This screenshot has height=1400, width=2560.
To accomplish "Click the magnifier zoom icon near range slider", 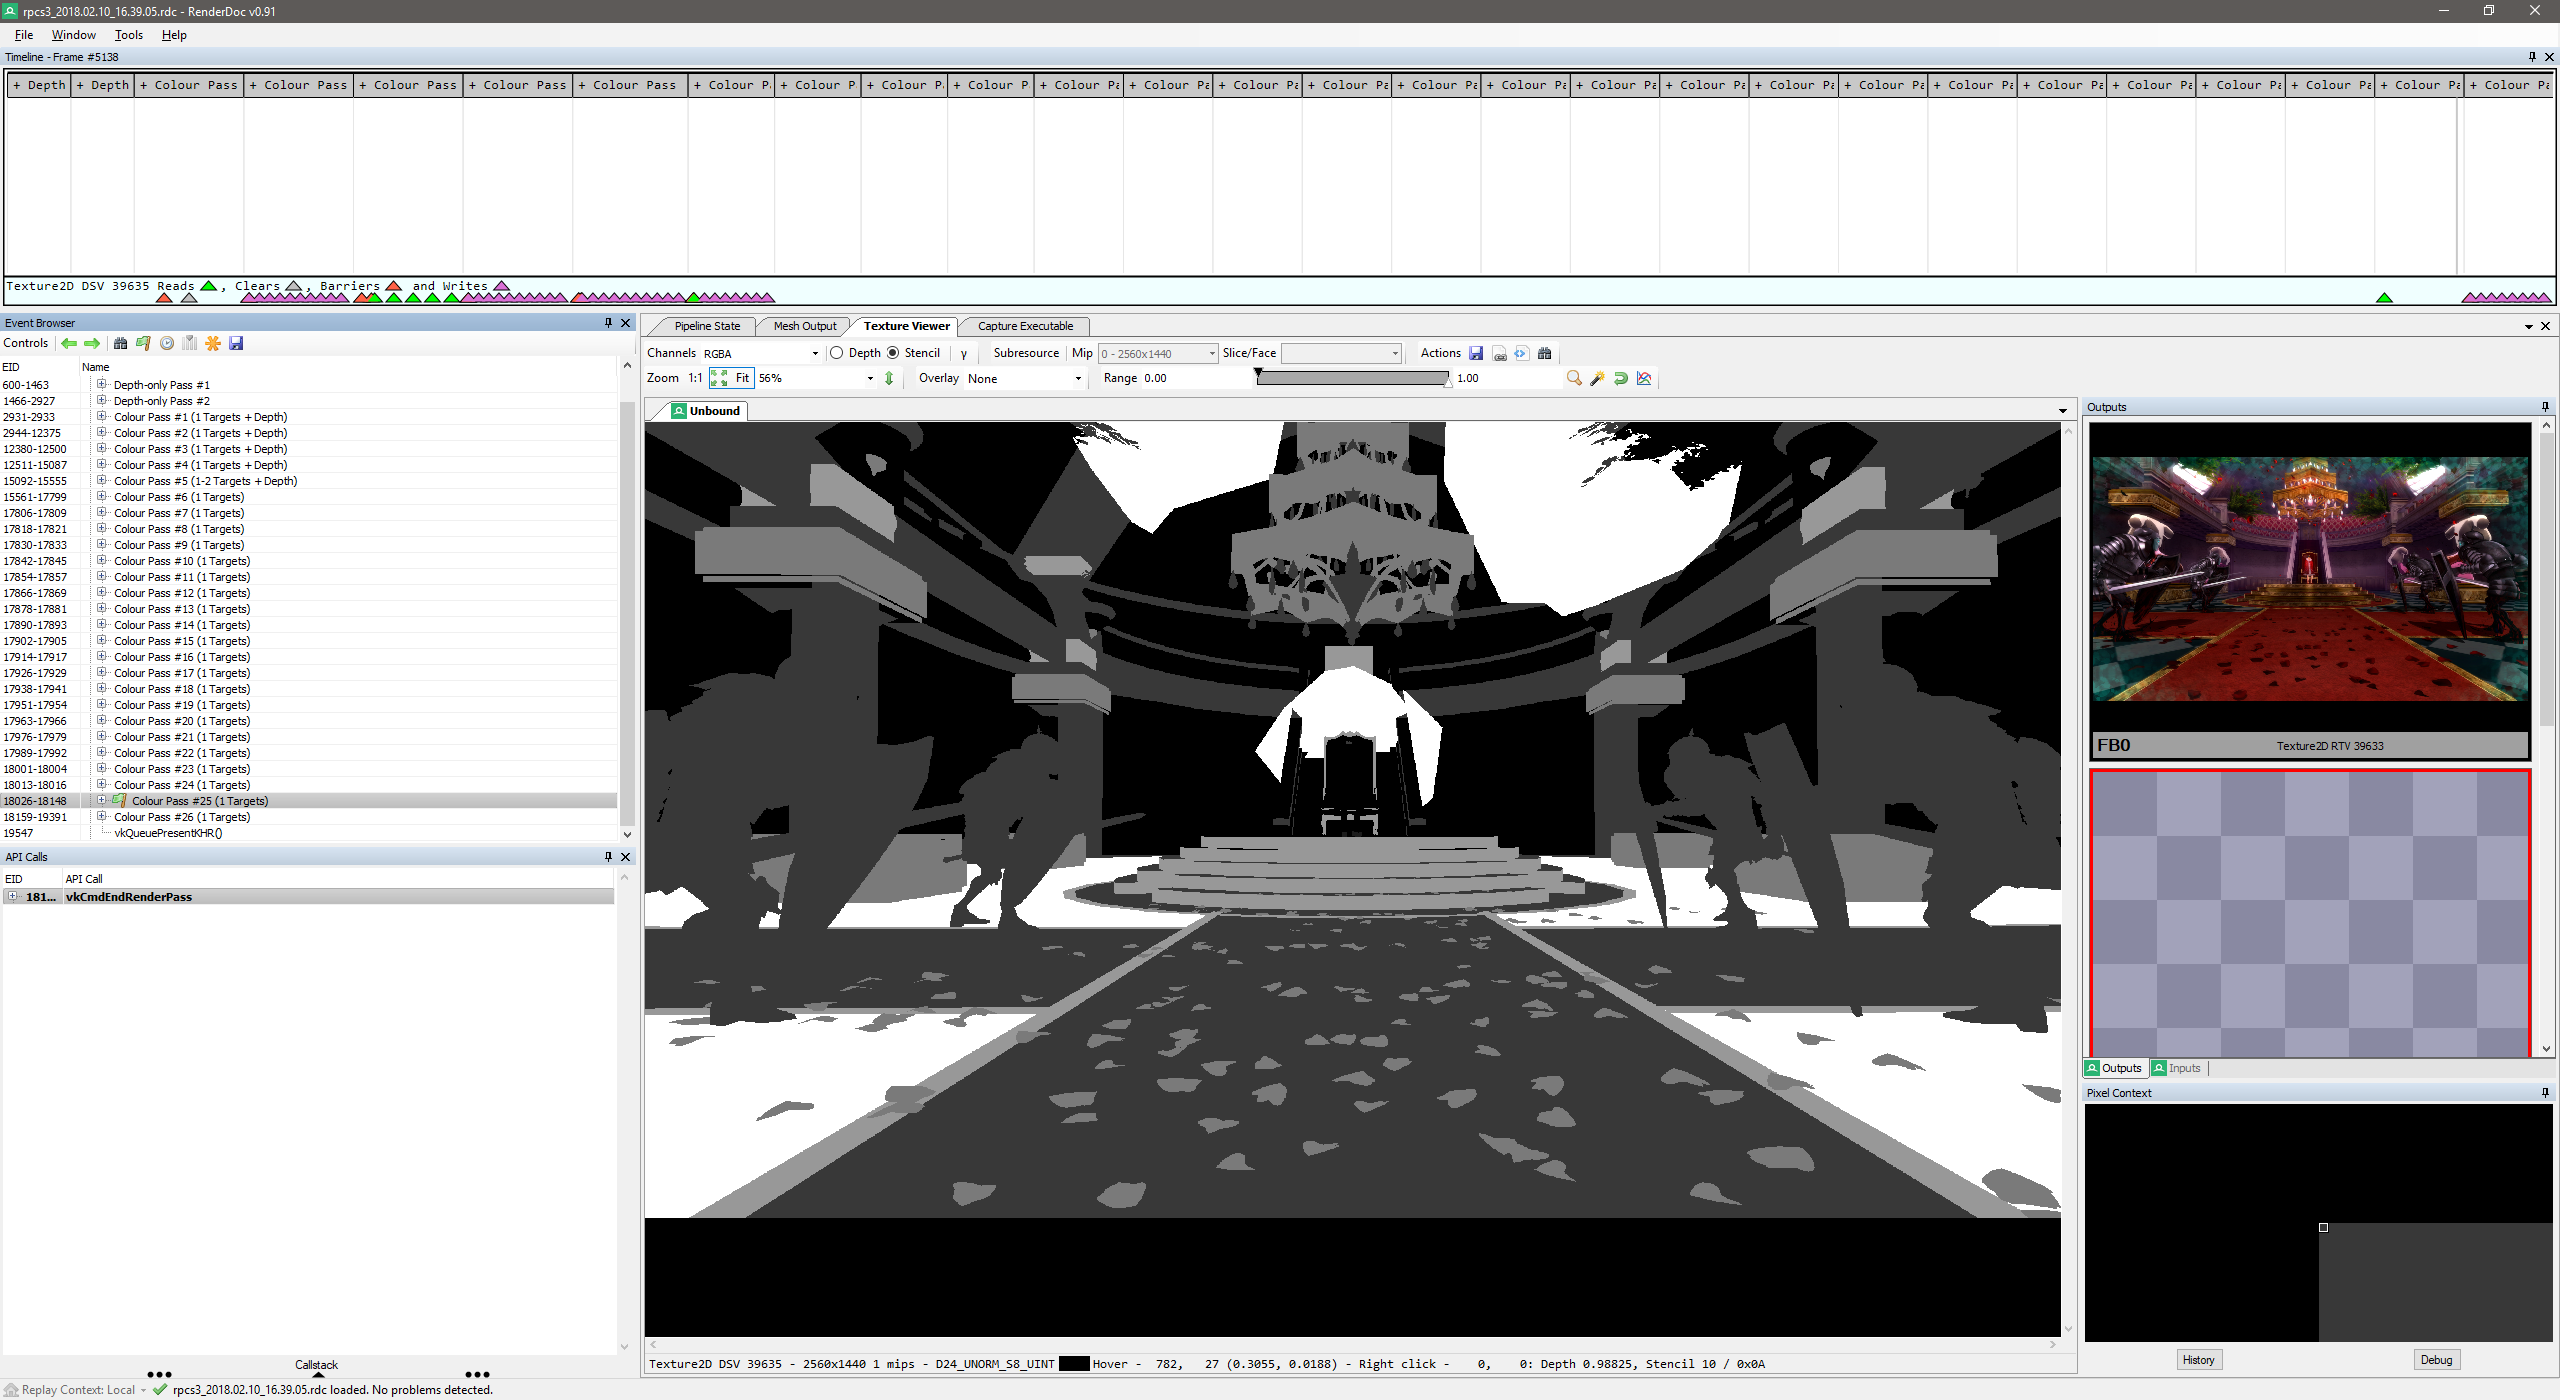I will (x=1574, y=379).
